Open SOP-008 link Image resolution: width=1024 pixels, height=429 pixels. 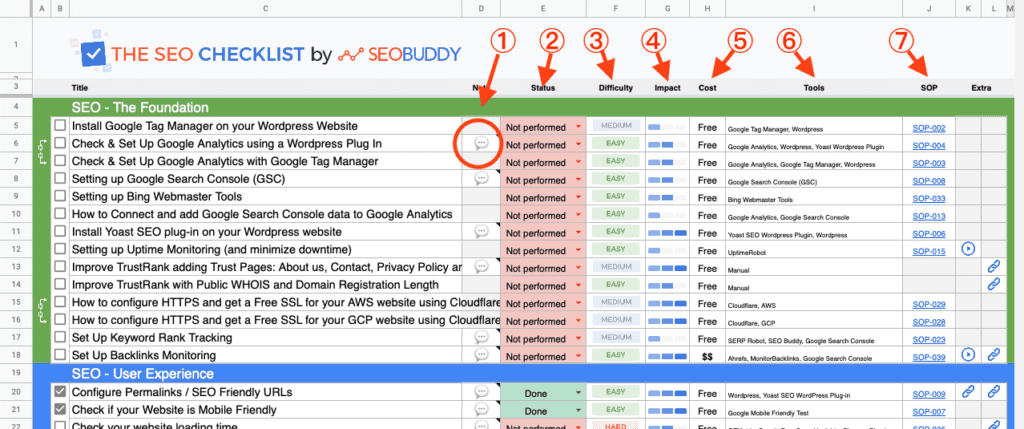(929, 180)
